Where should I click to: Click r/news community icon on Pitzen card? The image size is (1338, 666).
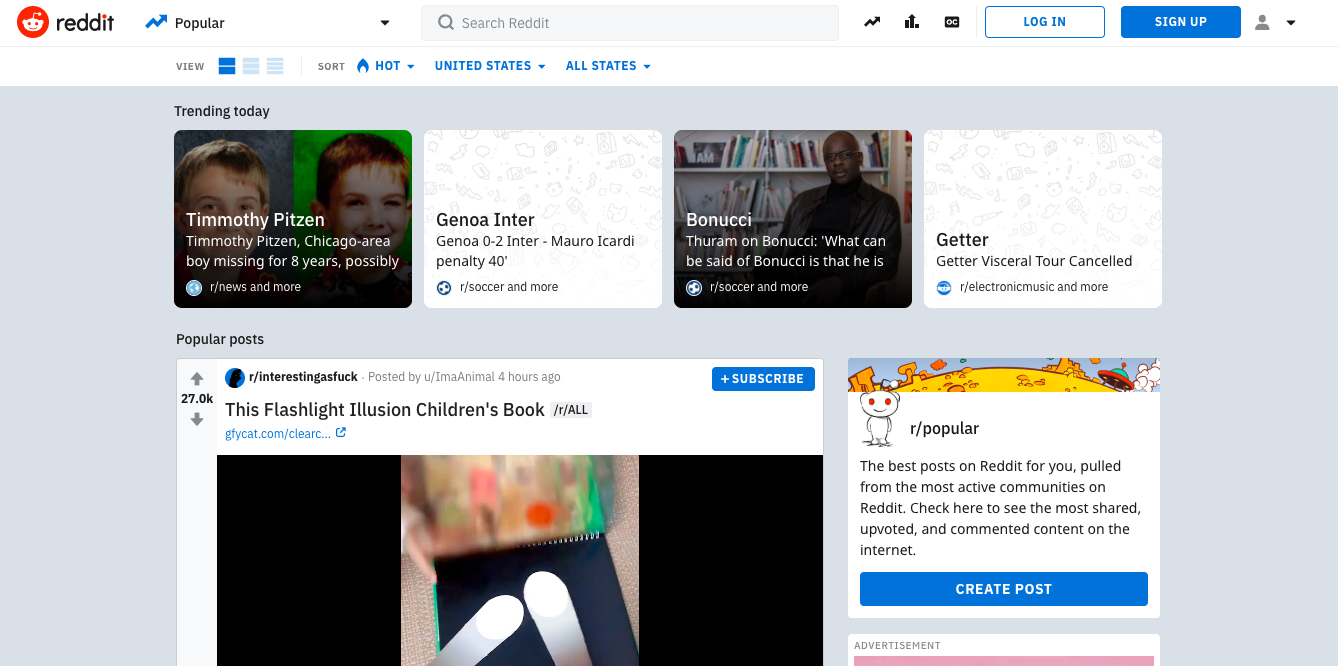point(194,287)
